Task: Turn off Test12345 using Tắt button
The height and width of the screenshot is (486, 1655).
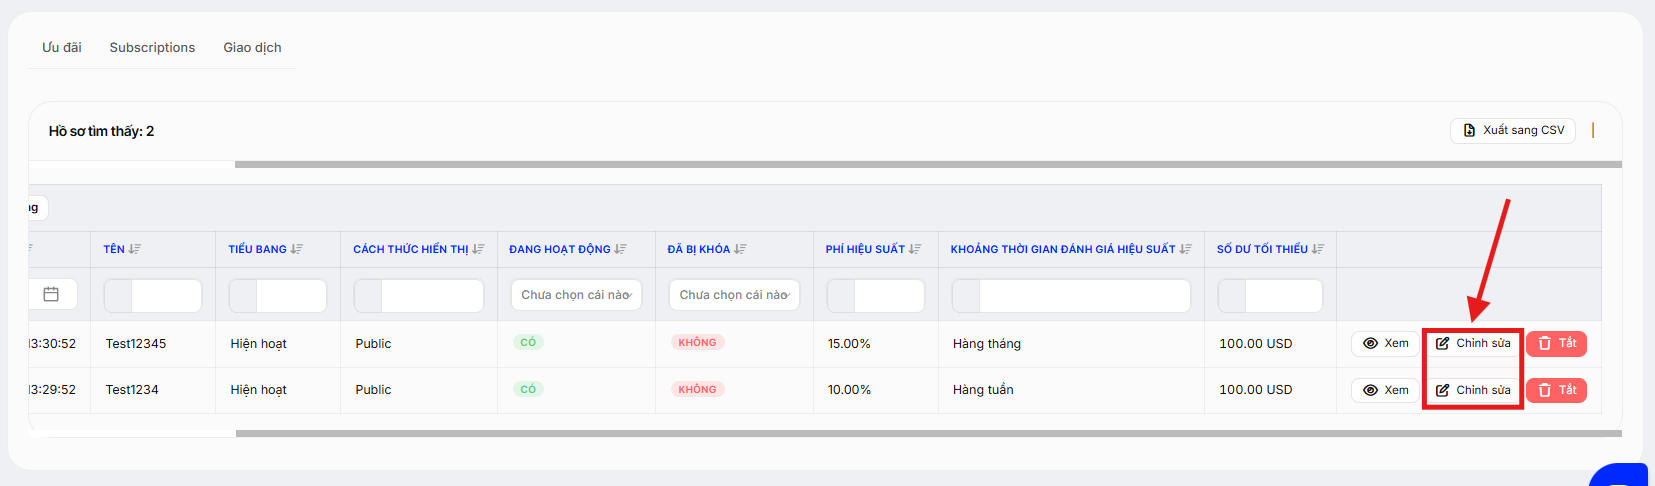Action: 1556,343
